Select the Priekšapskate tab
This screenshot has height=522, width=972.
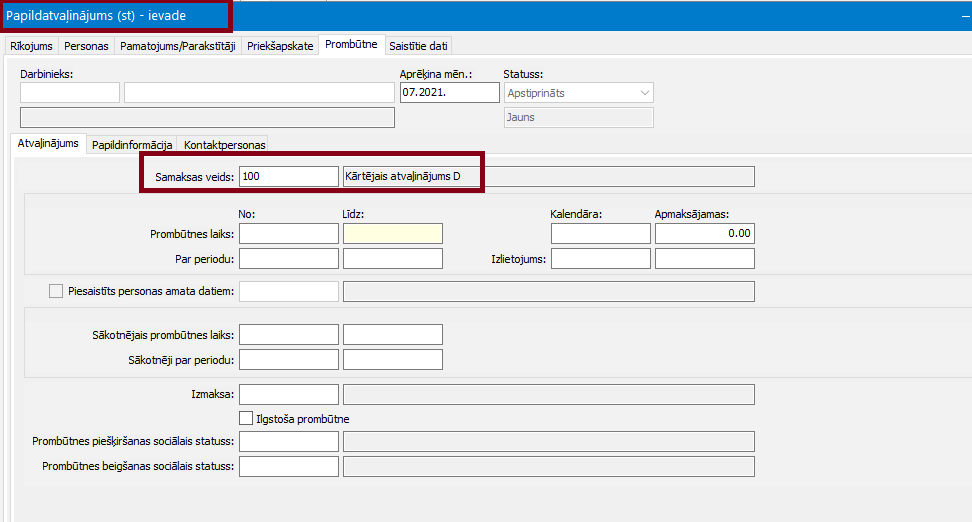(x=280, y=46)
